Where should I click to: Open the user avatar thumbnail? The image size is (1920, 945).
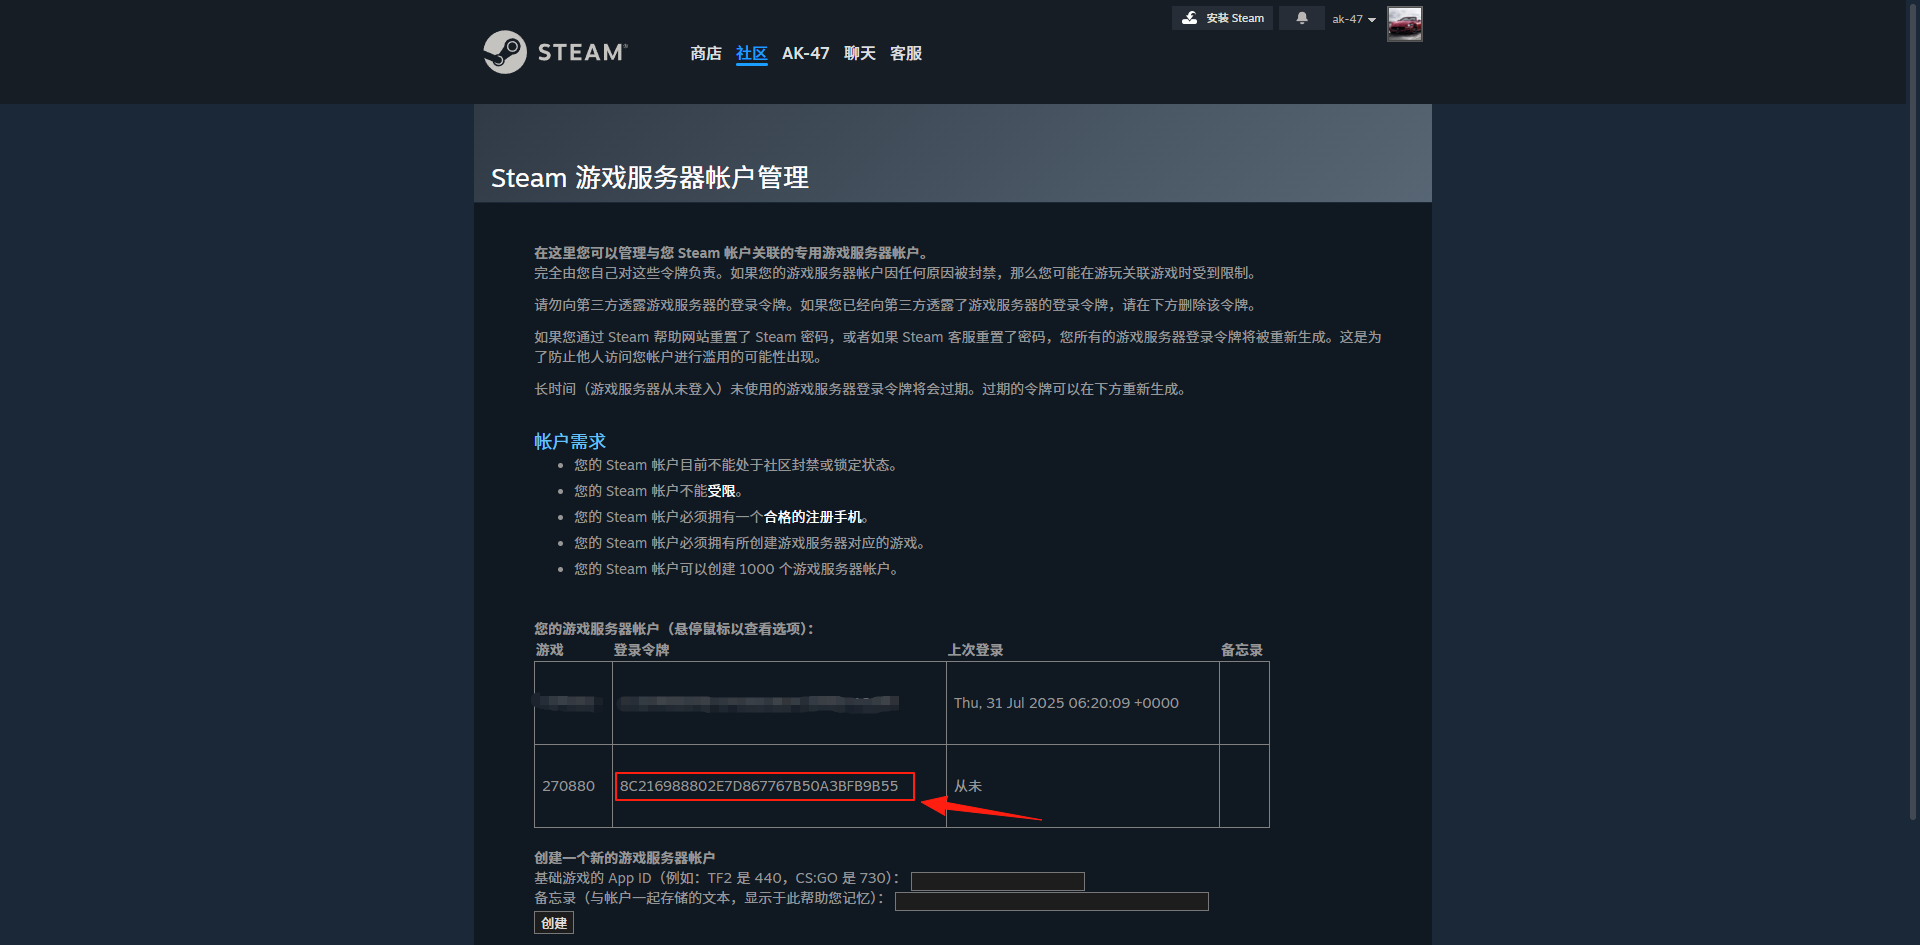[1404, 24]
